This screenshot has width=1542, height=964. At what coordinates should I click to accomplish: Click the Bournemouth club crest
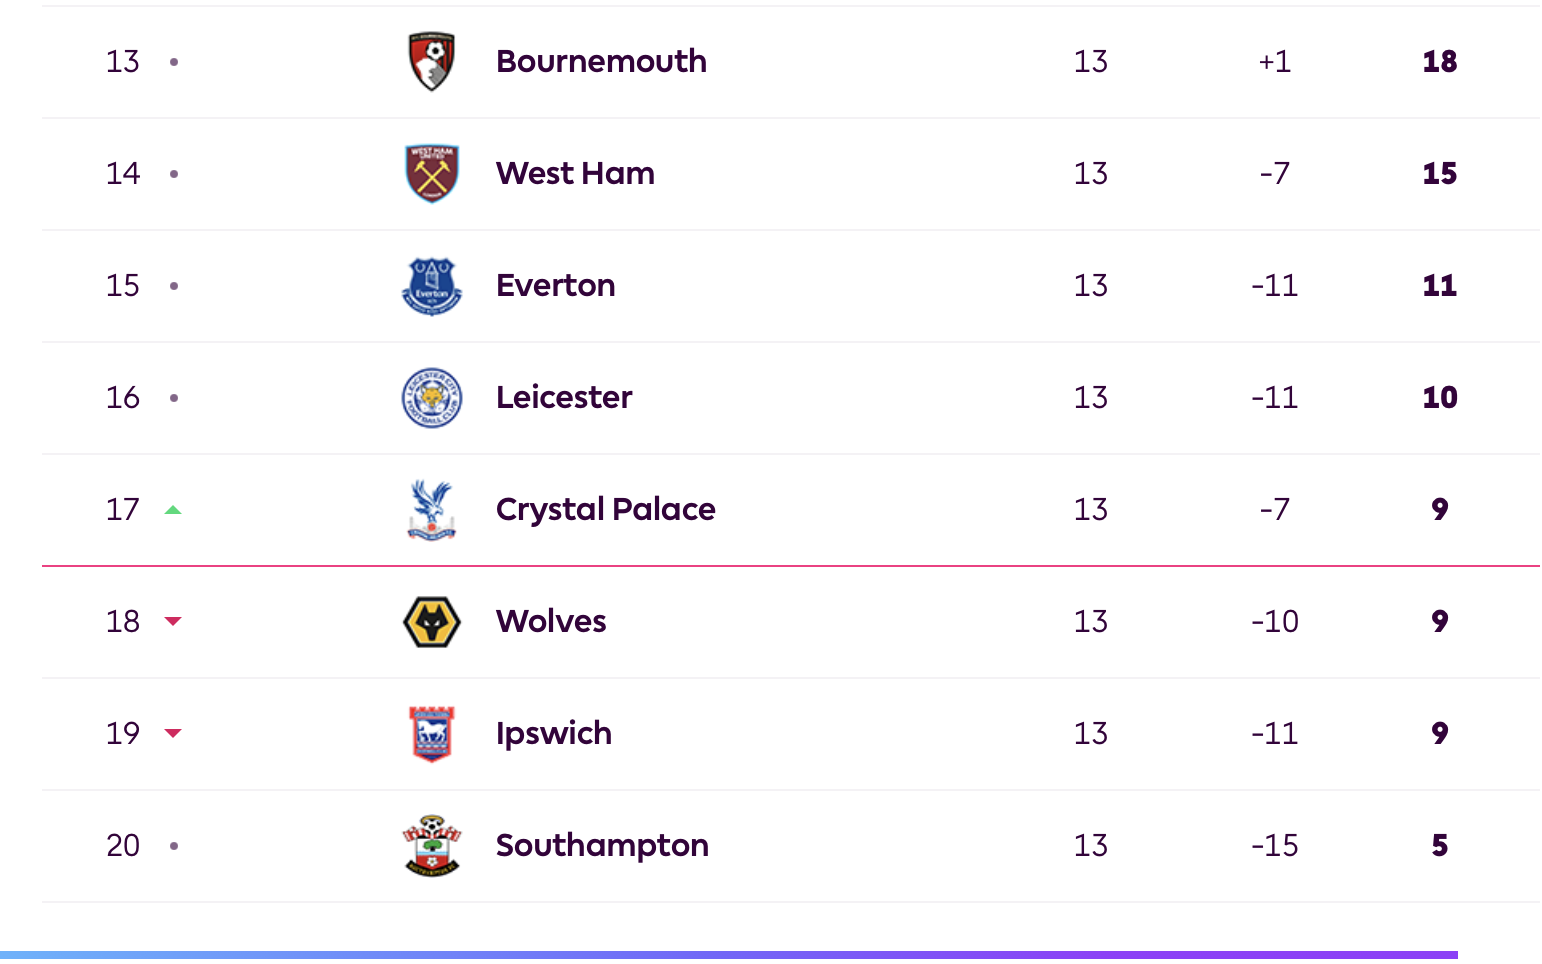[432, 62]
